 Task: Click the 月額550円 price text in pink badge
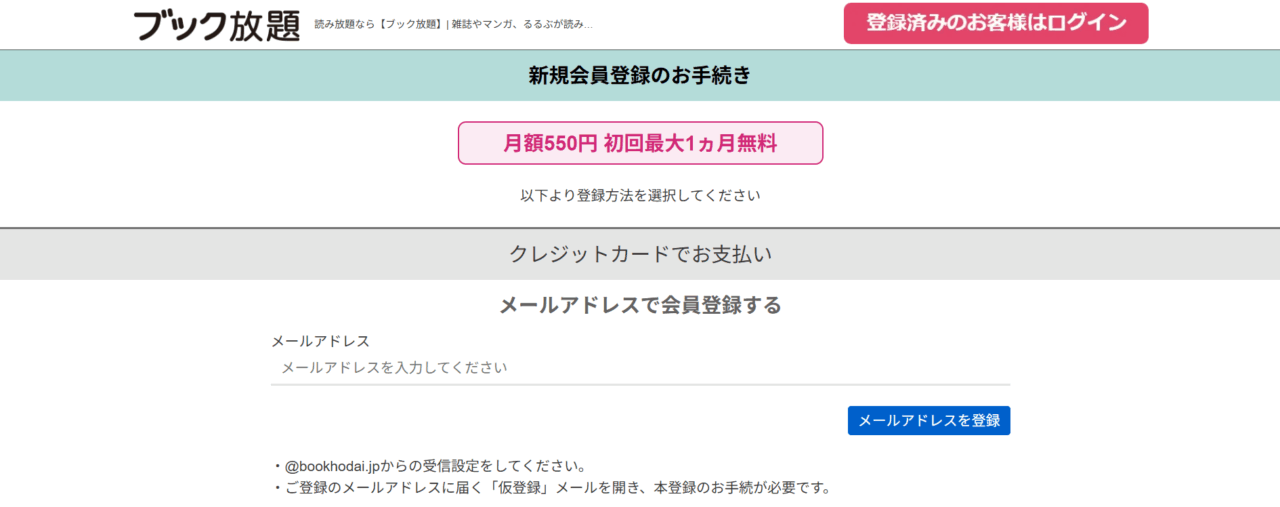click(x=550, y=143)
